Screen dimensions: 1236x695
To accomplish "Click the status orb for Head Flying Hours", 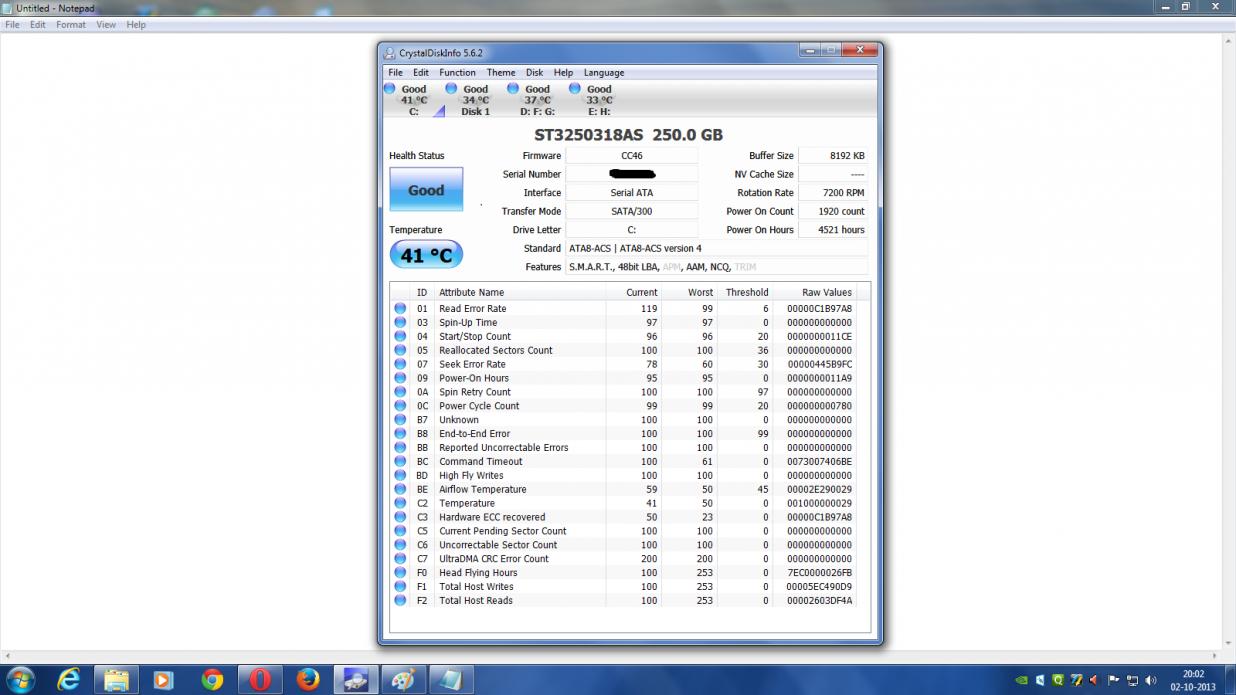I will (x=400, y=573).
